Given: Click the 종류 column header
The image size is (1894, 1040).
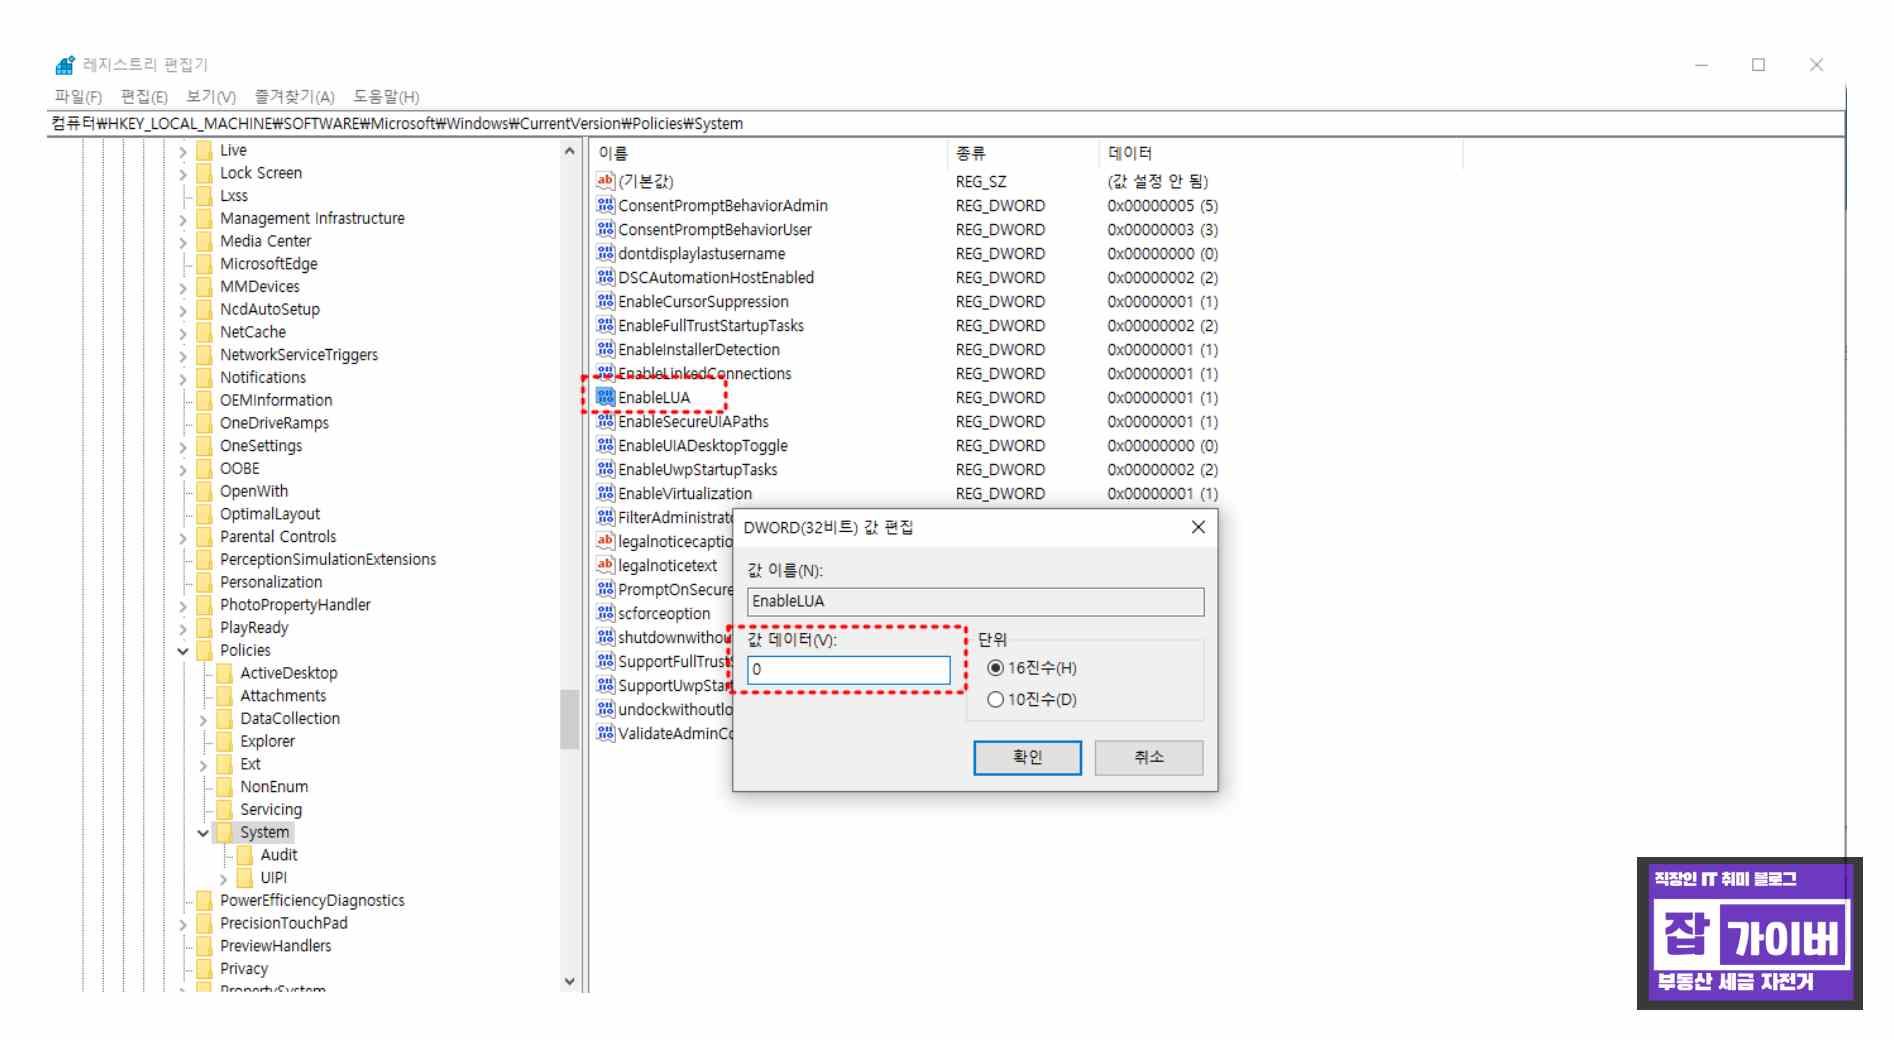Looking at the screenshot, I should point(1022,153).
